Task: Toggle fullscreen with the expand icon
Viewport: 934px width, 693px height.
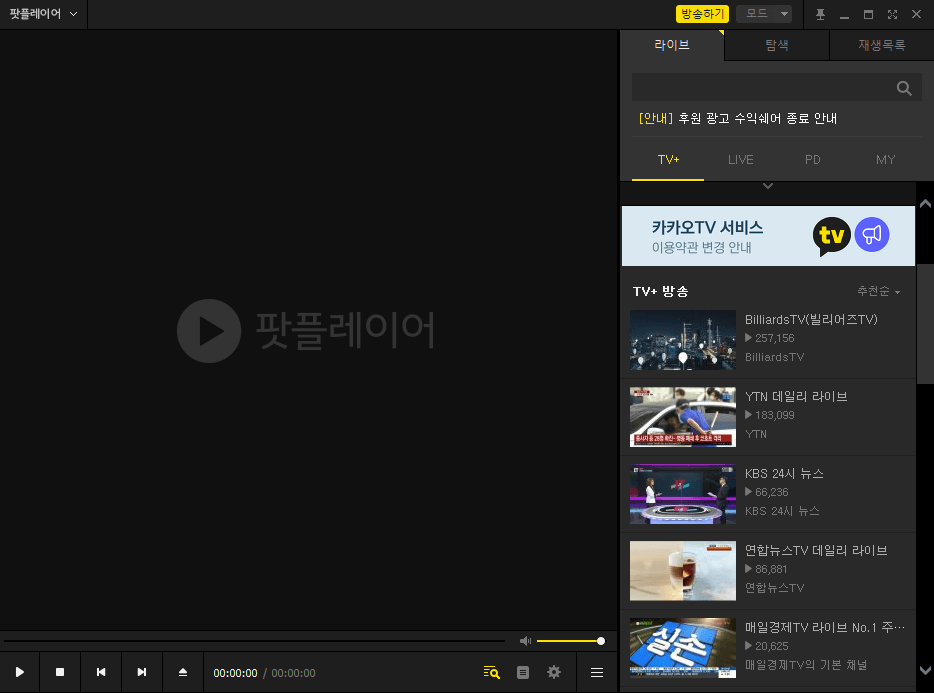Action: tap(892, 14)
